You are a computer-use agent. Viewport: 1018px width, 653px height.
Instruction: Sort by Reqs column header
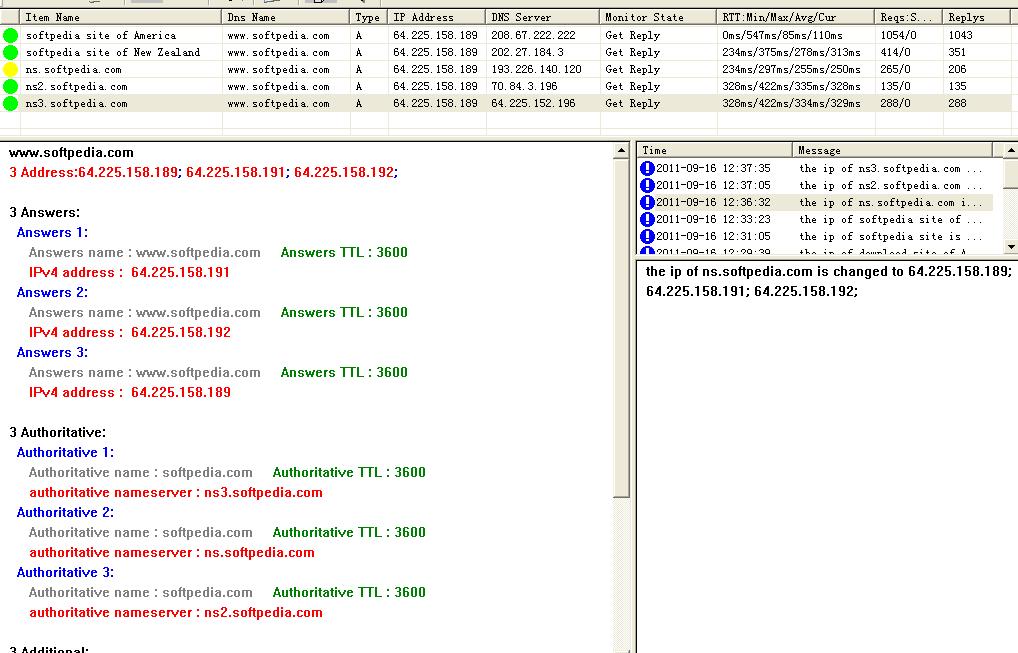(908, 18)
